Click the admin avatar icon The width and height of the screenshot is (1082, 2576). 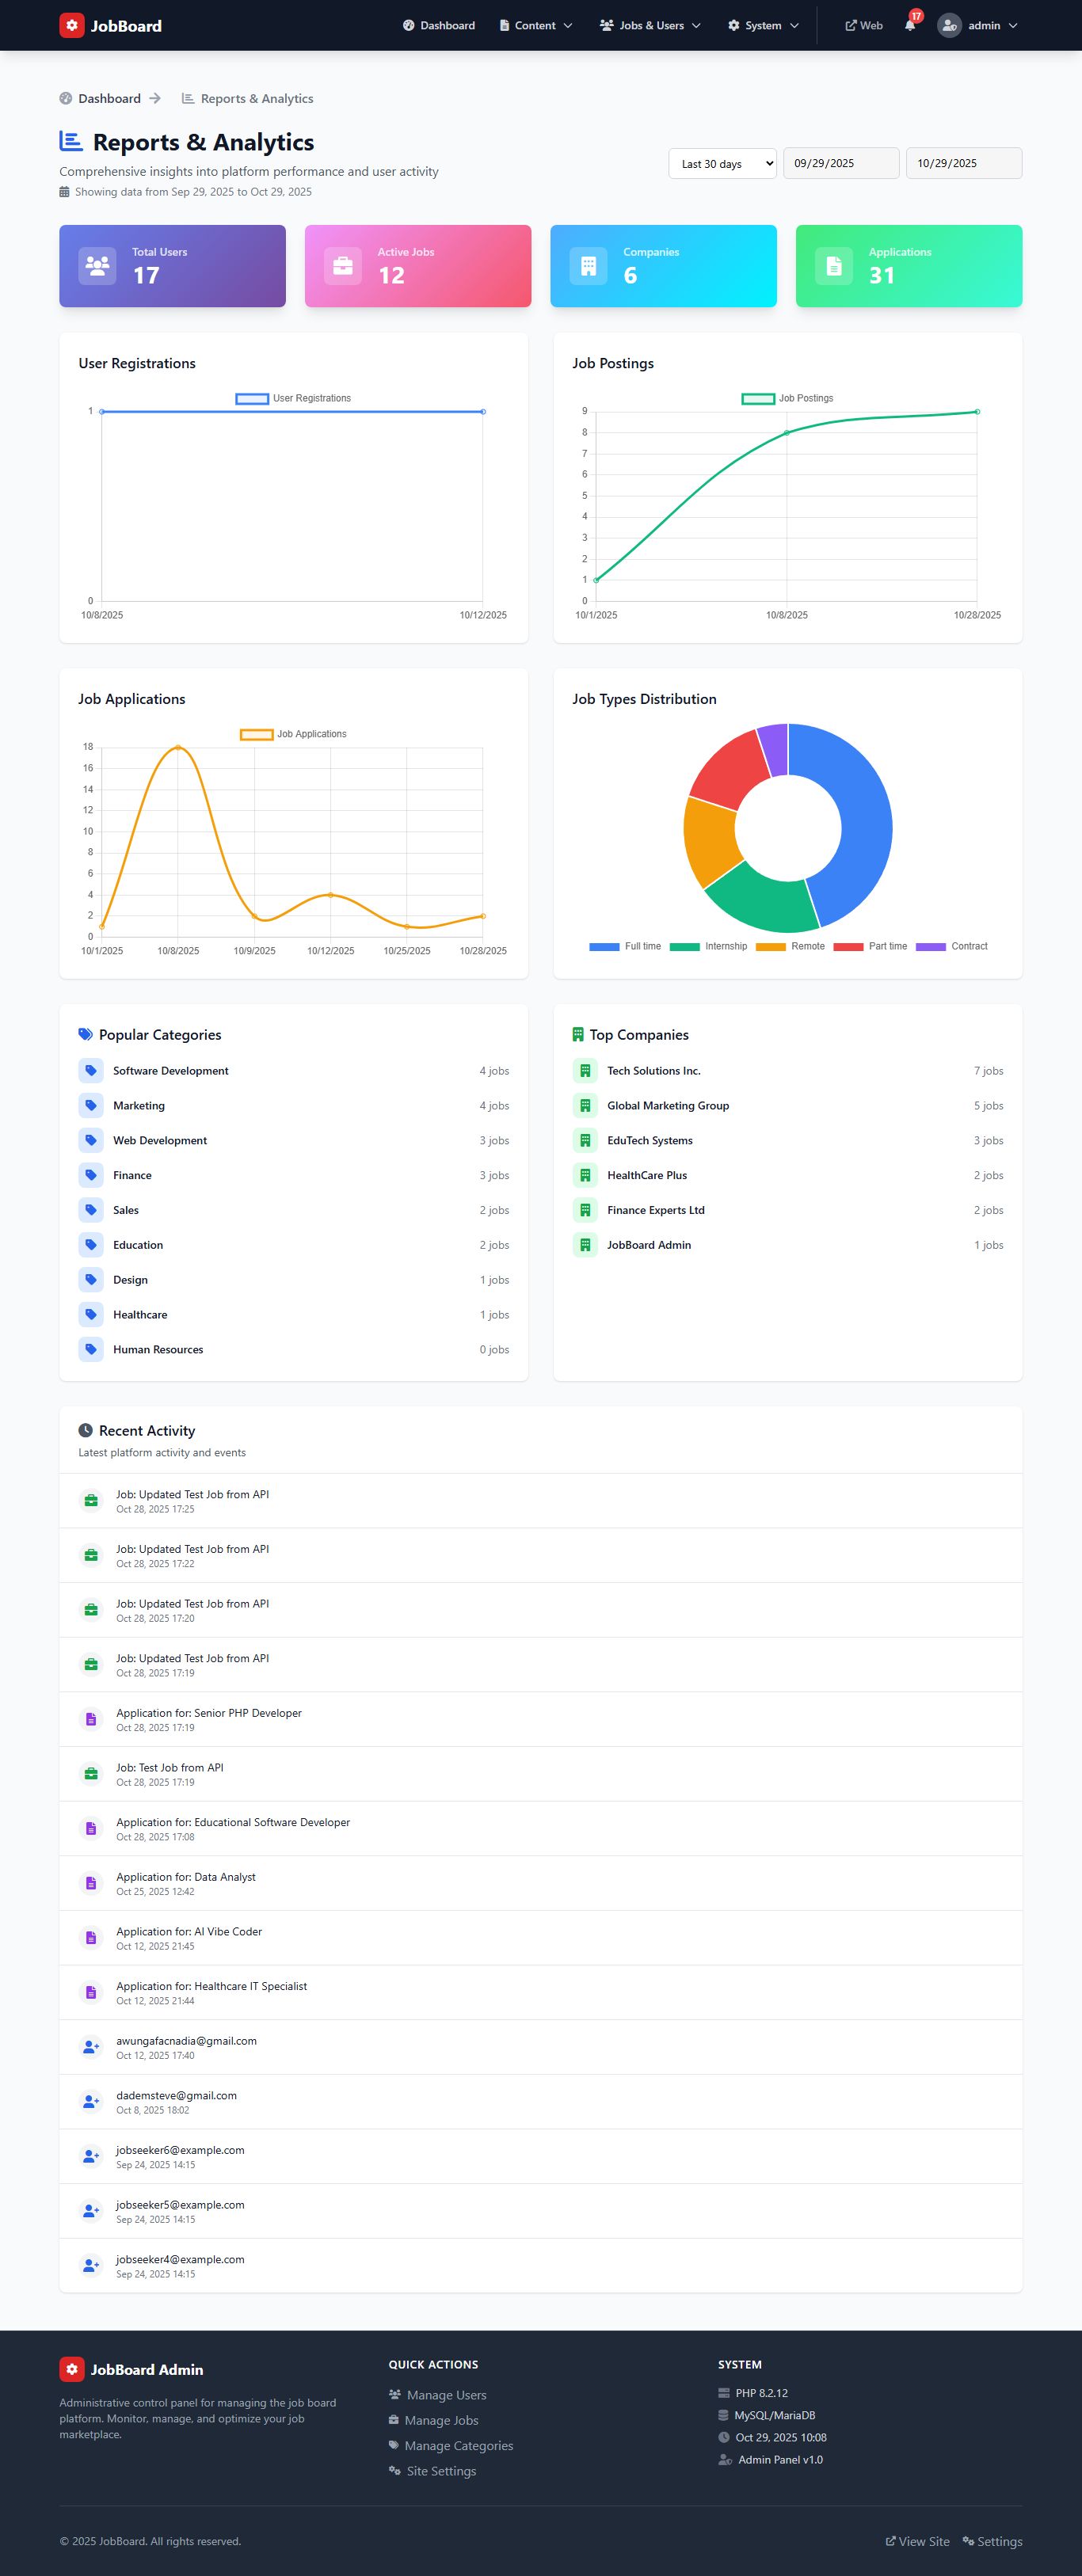[949, 26]
